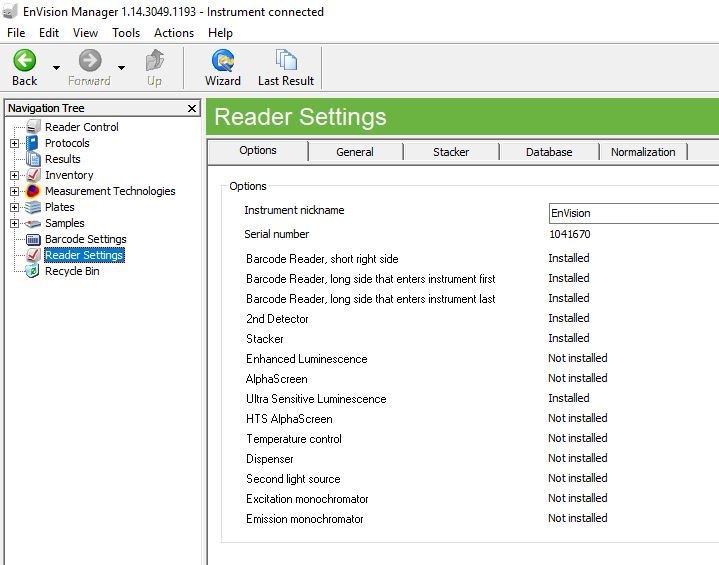Expand the Inventory tree node
The image size is (719, 565).
tap(14, 175)
